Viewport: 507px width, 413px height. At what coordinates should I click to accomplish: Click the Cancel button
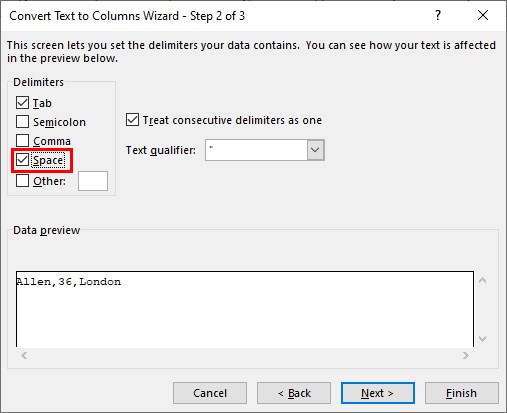click(x=210, y=393)
